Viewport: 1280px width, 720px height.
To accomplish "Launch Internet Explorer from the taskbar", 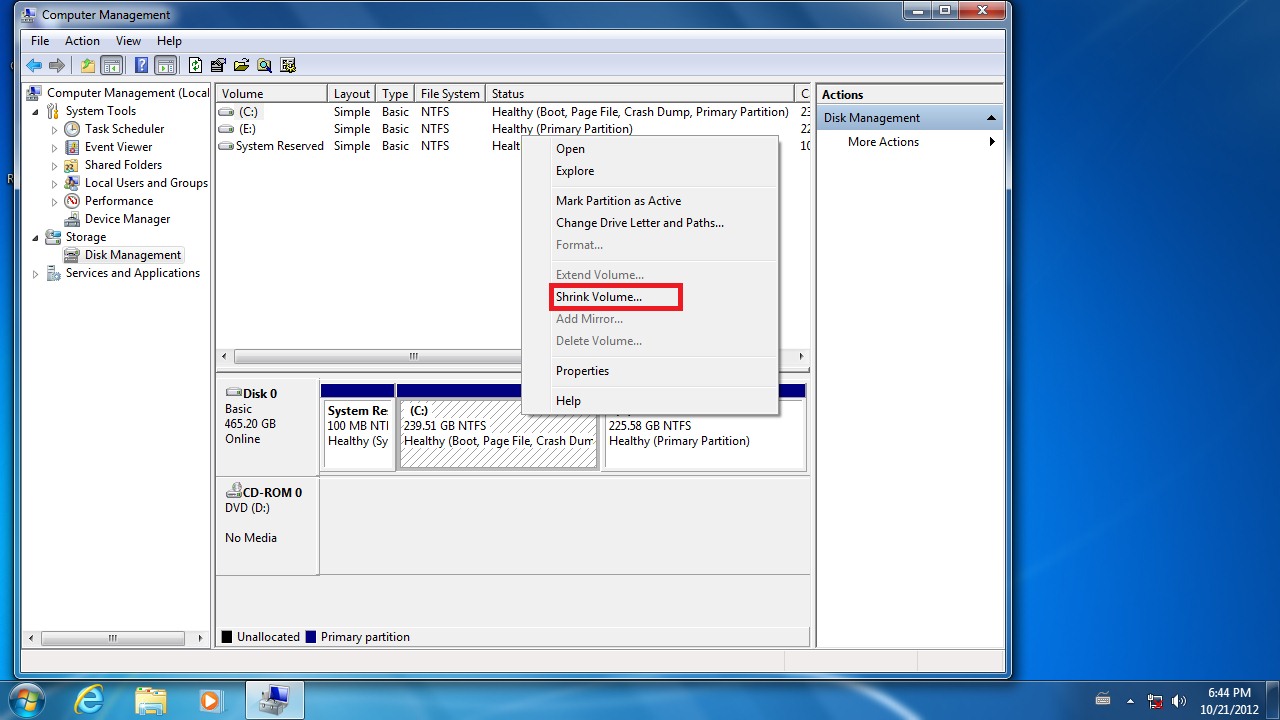I will [89, 700].
